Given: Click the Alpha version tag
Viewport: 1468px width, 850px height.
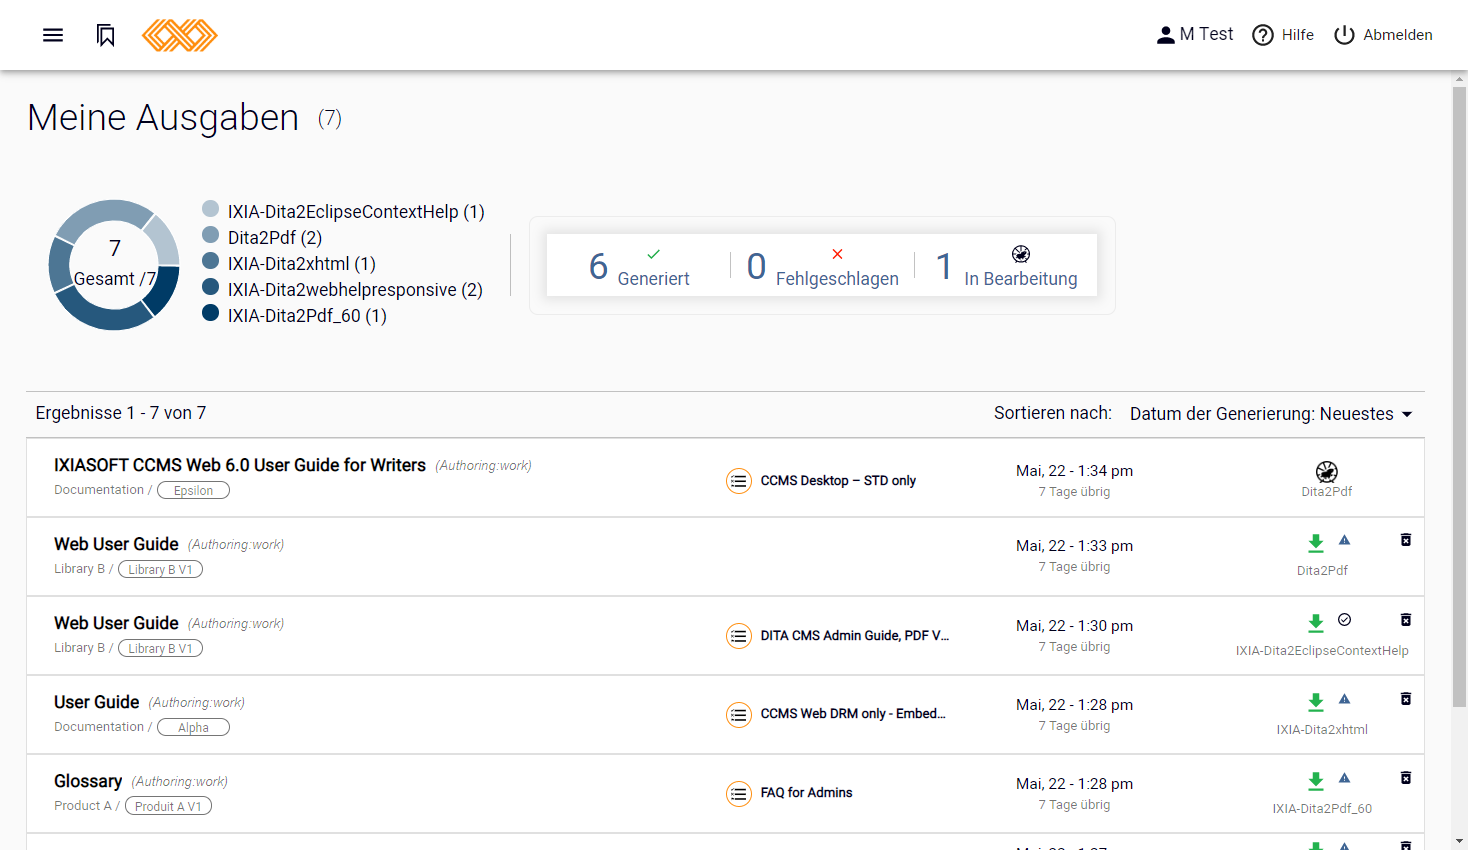Looking at the screenshot, I should (x=193, y=727).
